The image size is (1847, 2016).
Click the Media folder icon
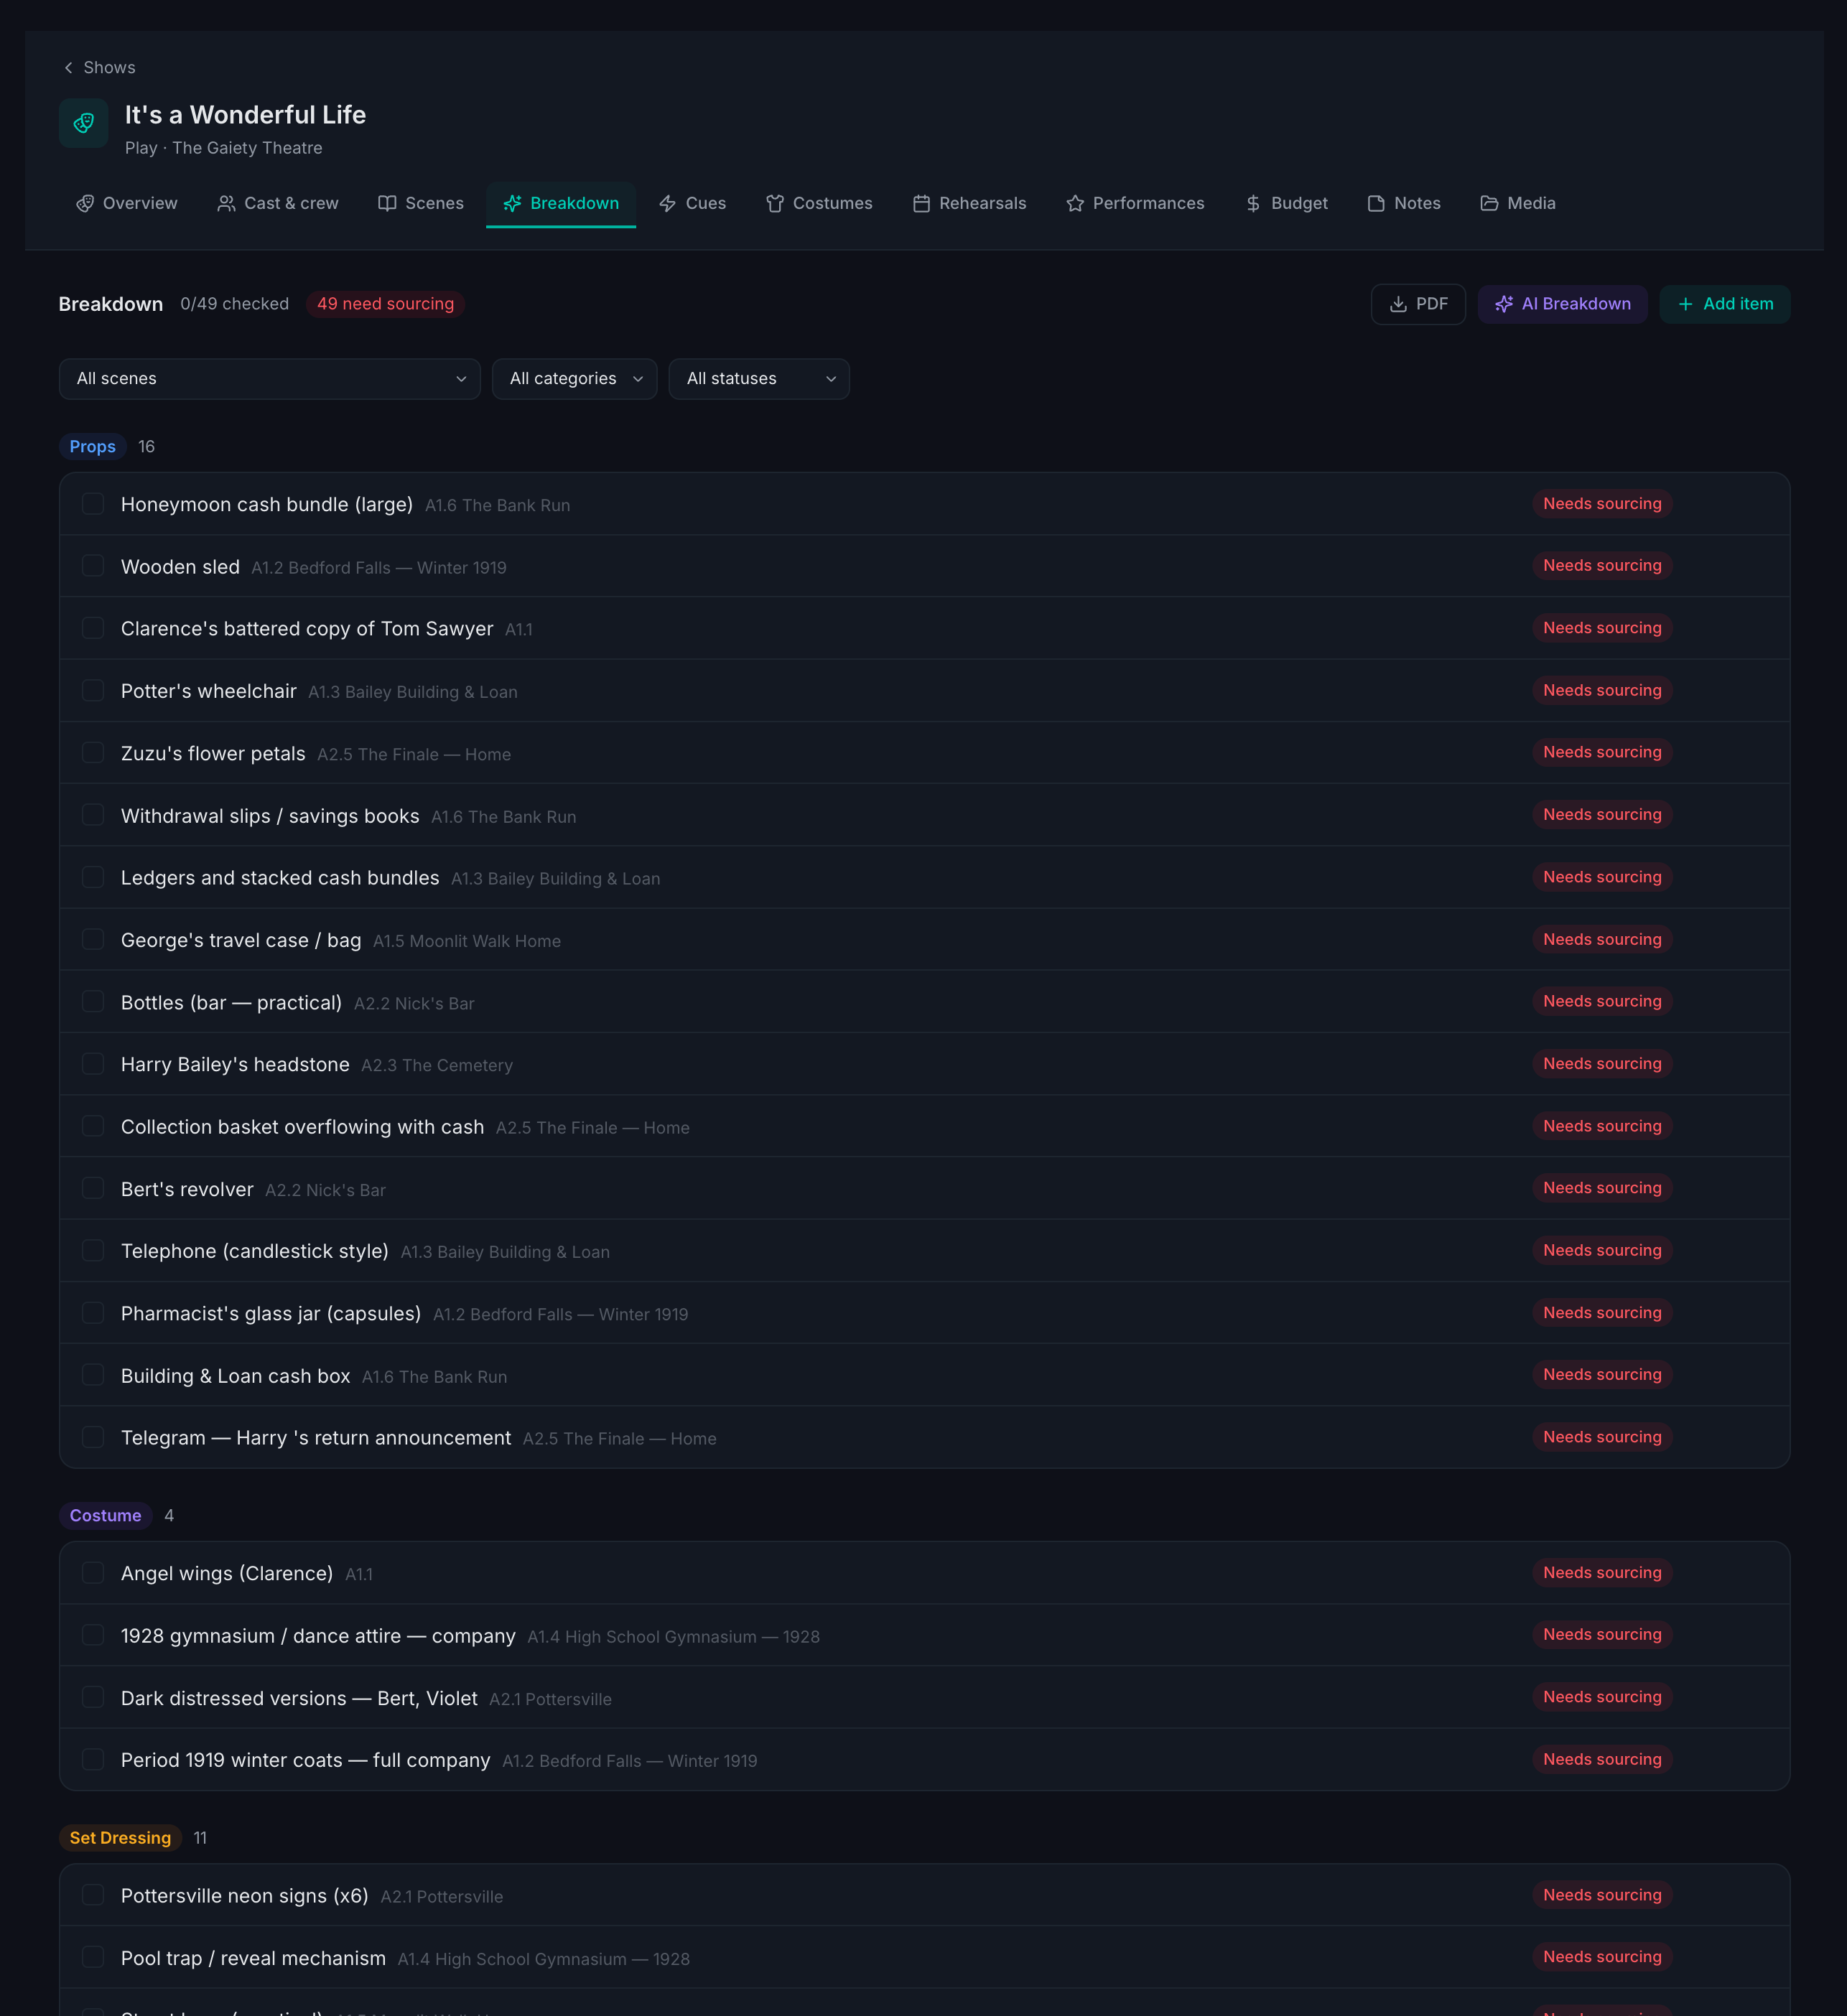tap(1489, 203)
